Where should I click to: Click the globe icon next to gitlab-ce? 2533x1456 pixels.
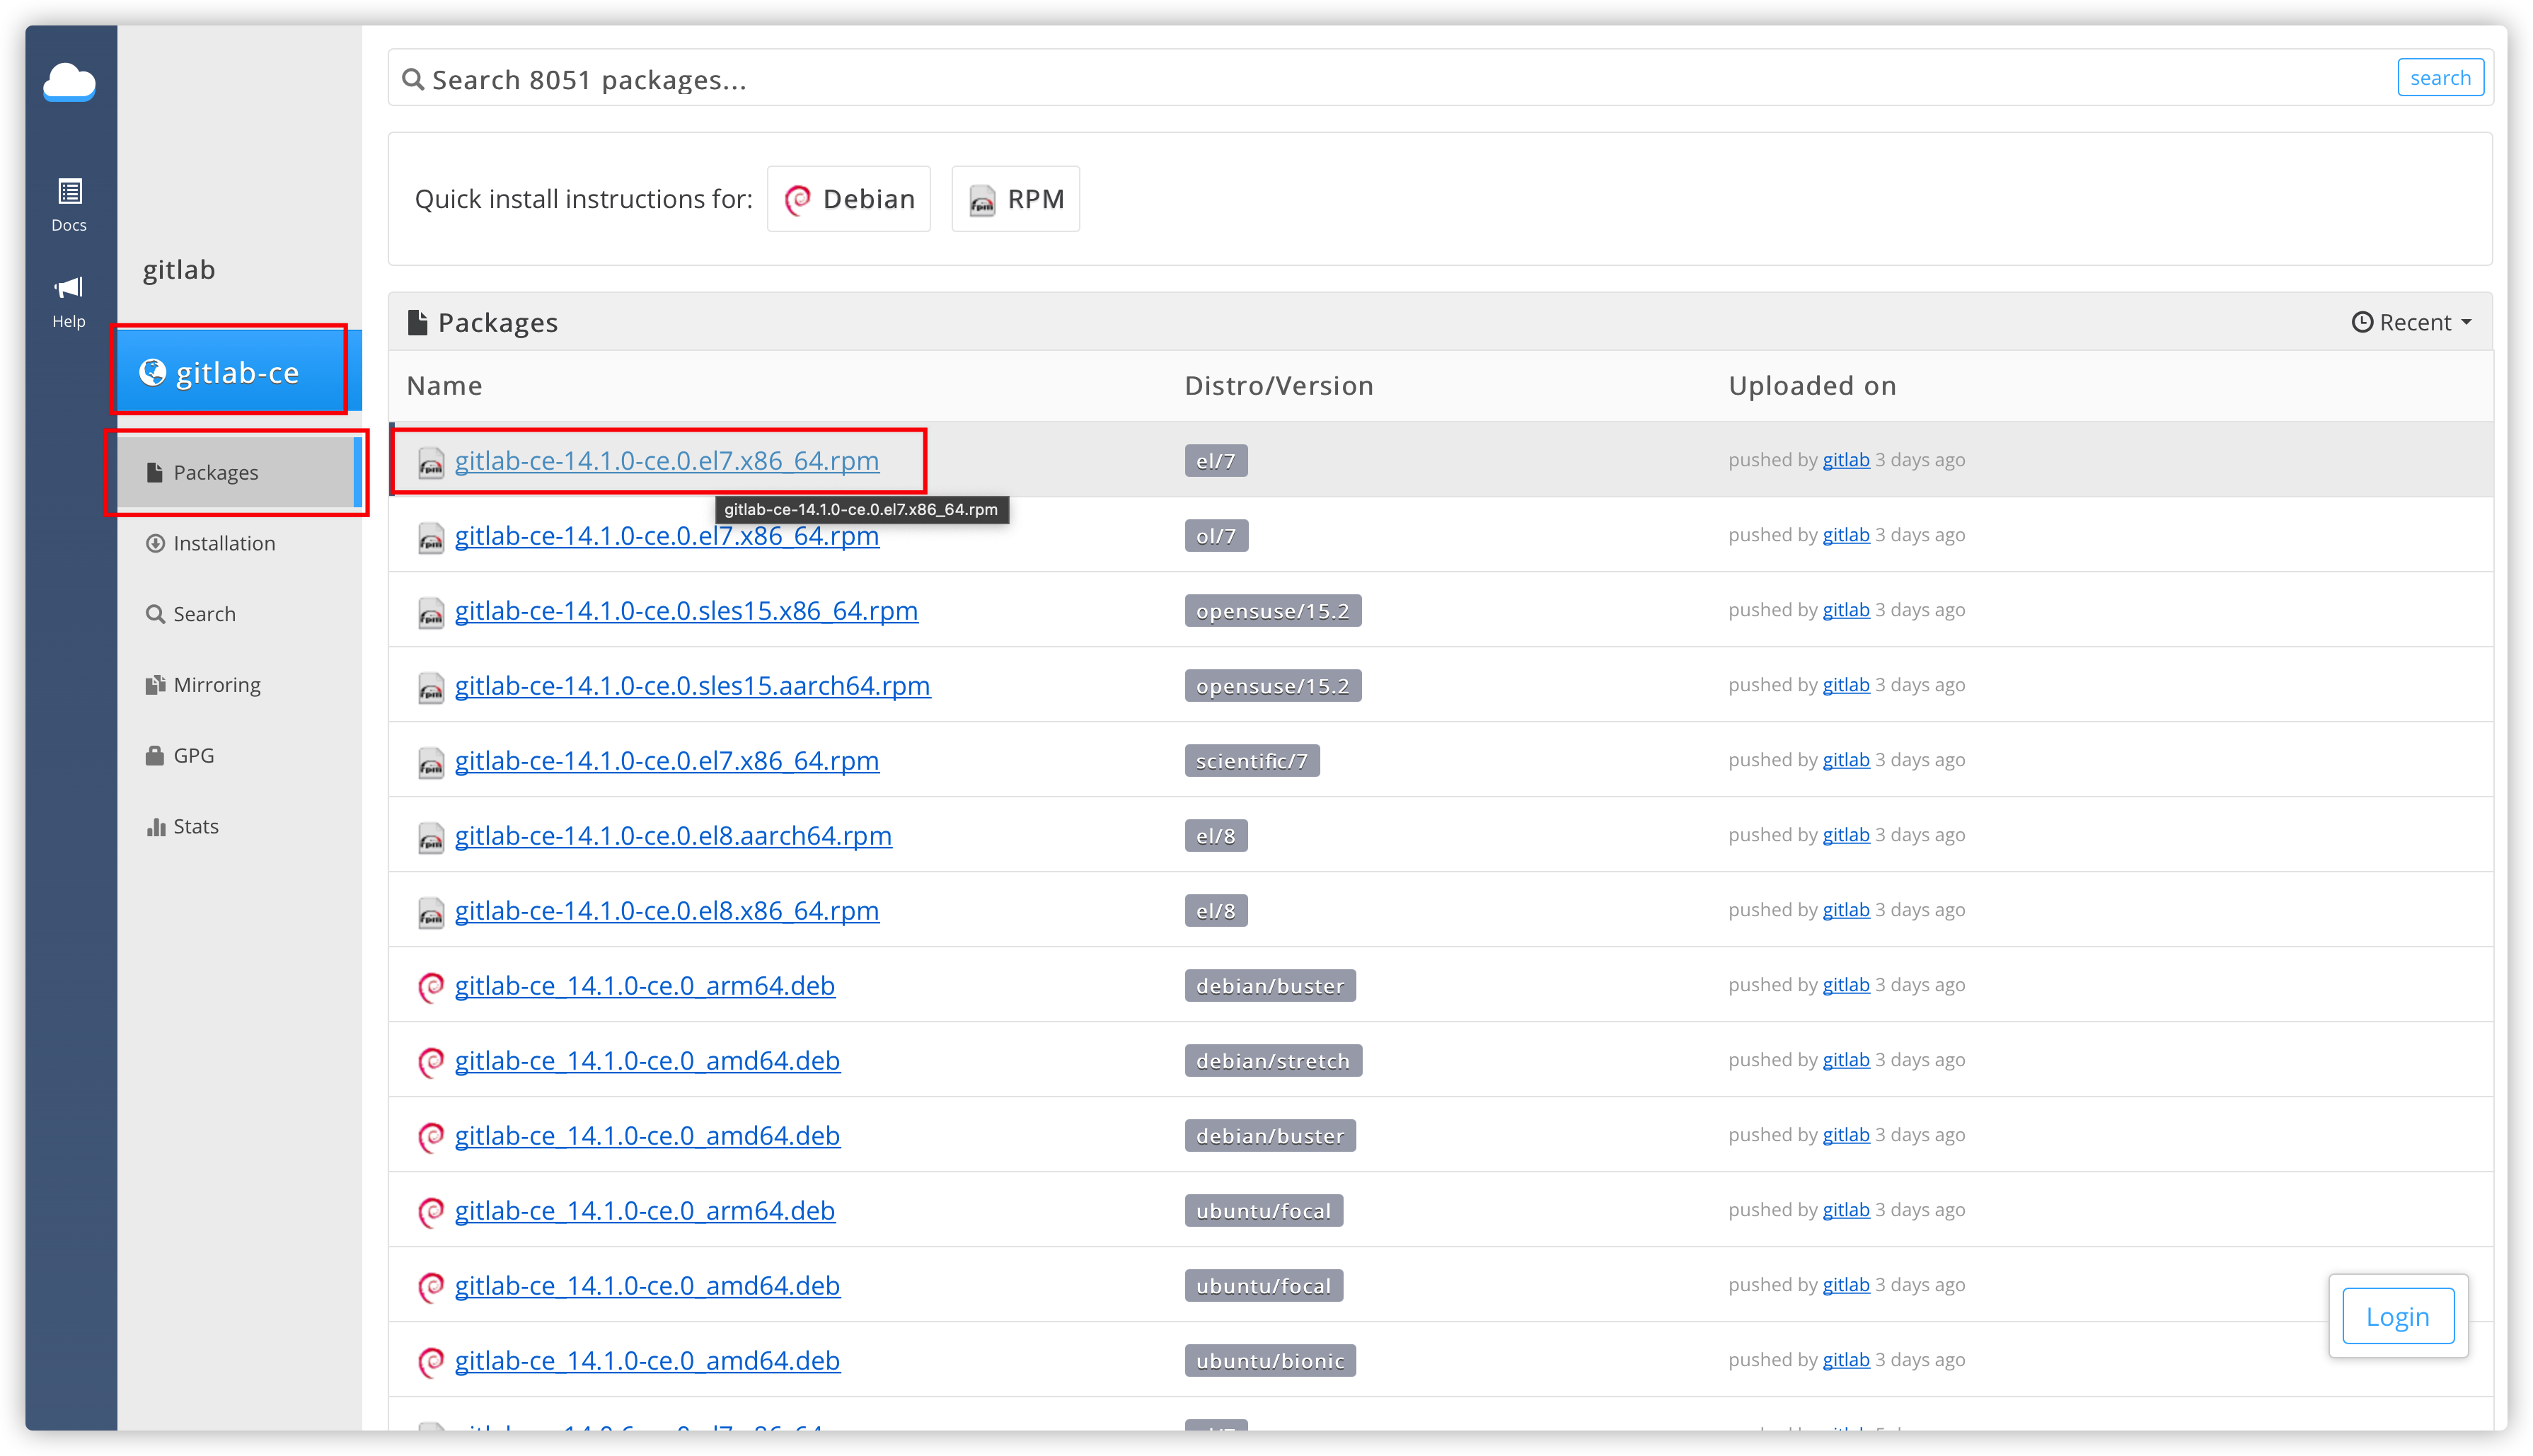click(x=152, y=372)
